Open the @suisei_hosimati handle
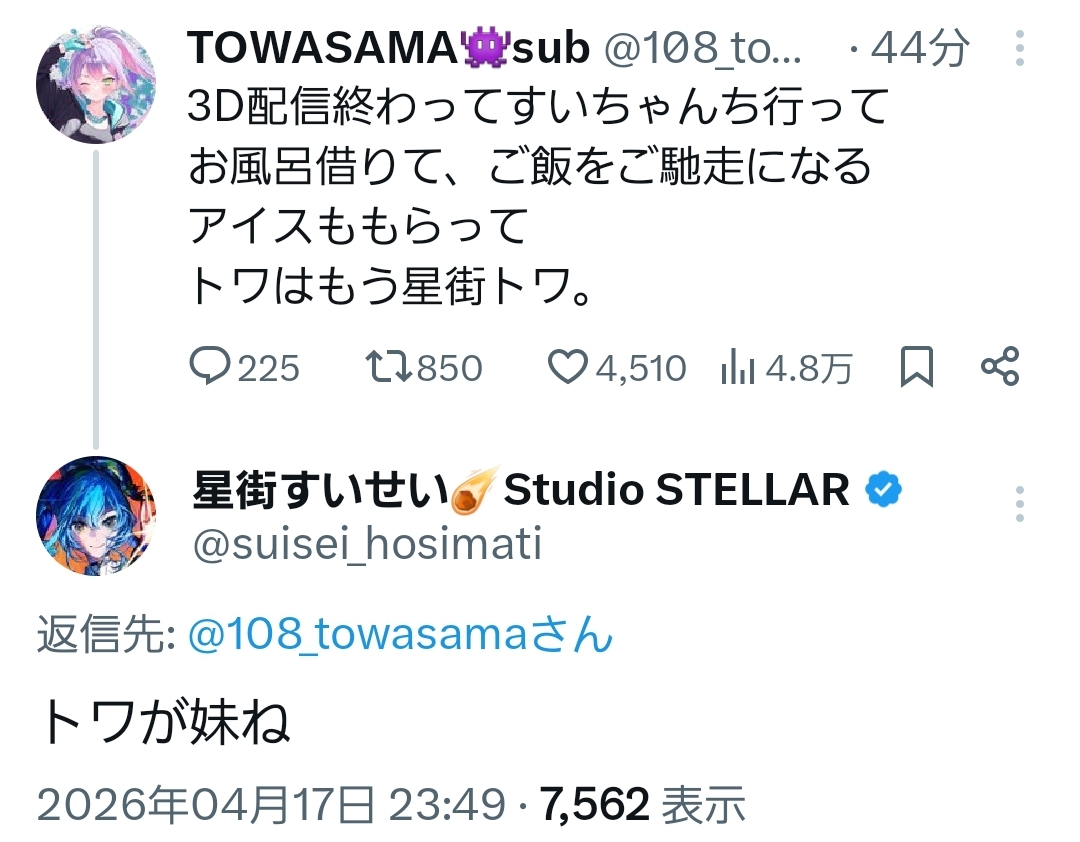This screenshot has height=842, width=1080. point(366,544)
